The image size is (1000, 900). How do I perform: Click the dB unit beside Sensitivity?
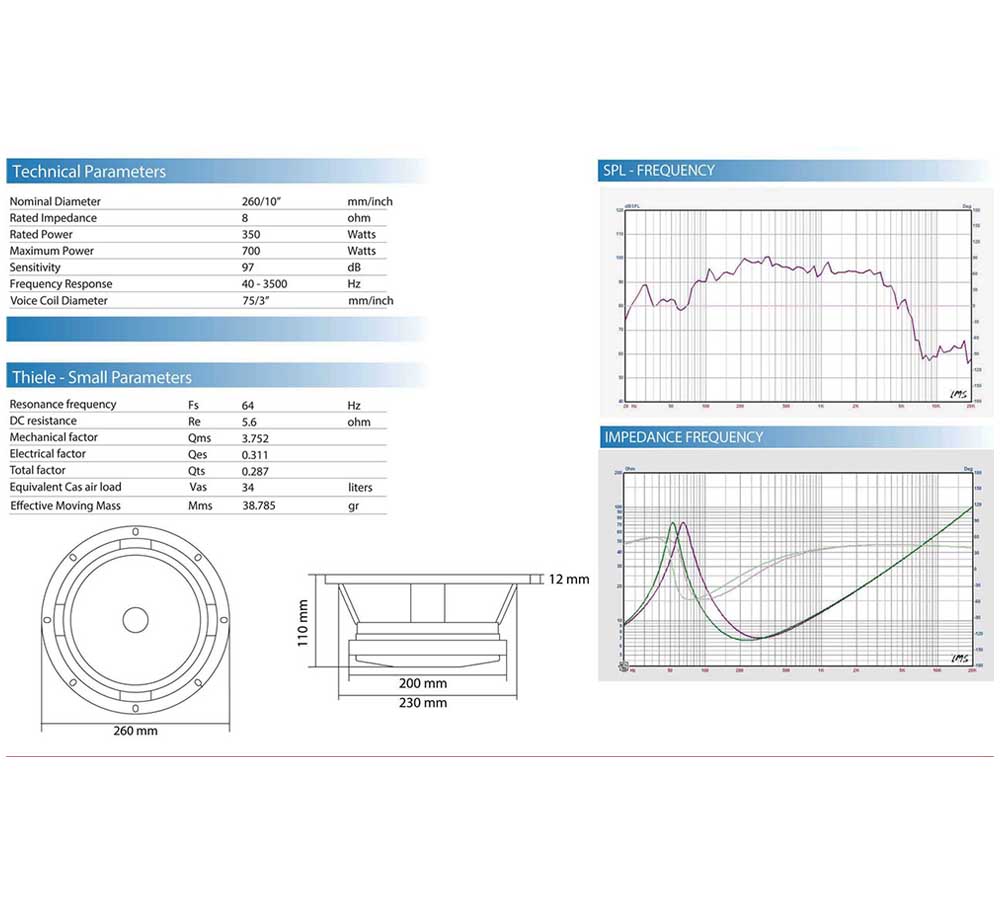coord(354,268)
